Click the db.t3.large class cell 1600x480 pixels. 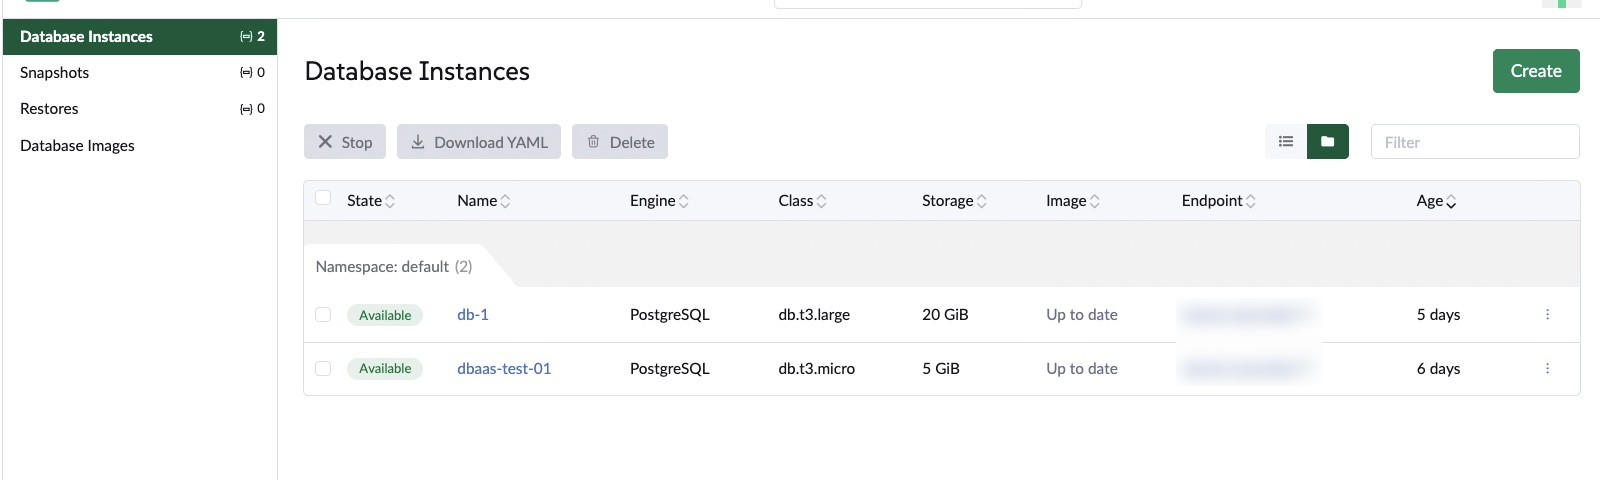tap(814, 314)
